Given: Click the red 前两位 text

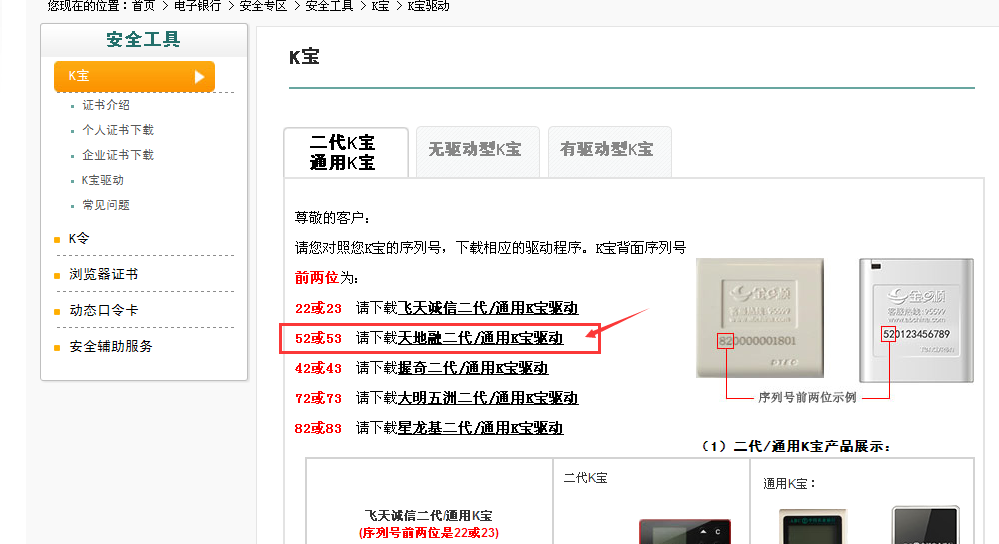Looking at the screenshot, I should tap(317, 278).
